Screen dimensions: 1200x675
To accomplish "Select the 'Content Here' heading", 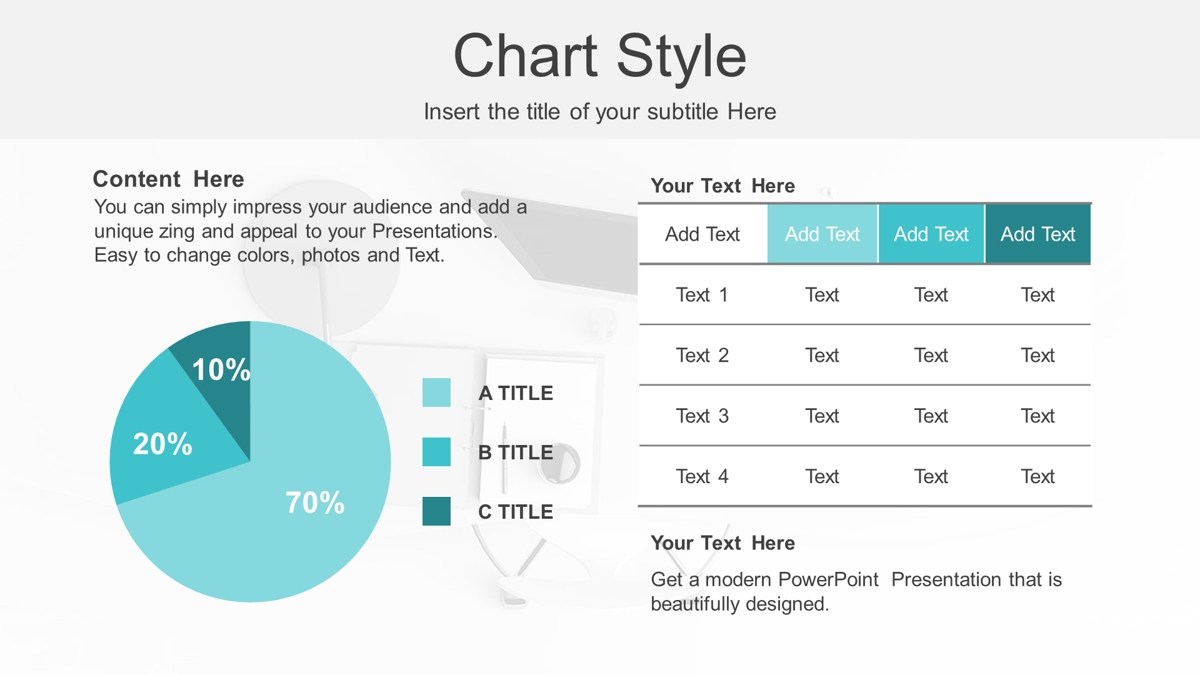I will (168, 179).
